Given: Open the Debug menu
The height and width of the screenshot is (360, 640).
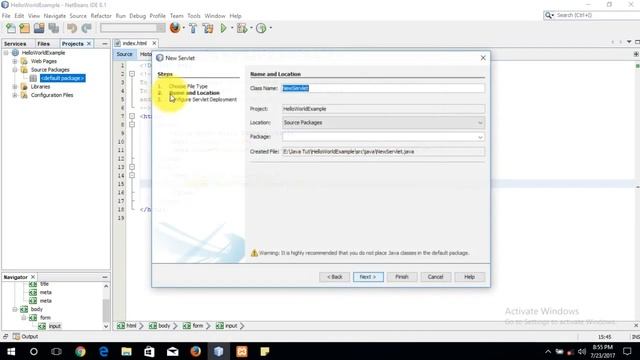Looking at the screenshot, I should (138, 16).
